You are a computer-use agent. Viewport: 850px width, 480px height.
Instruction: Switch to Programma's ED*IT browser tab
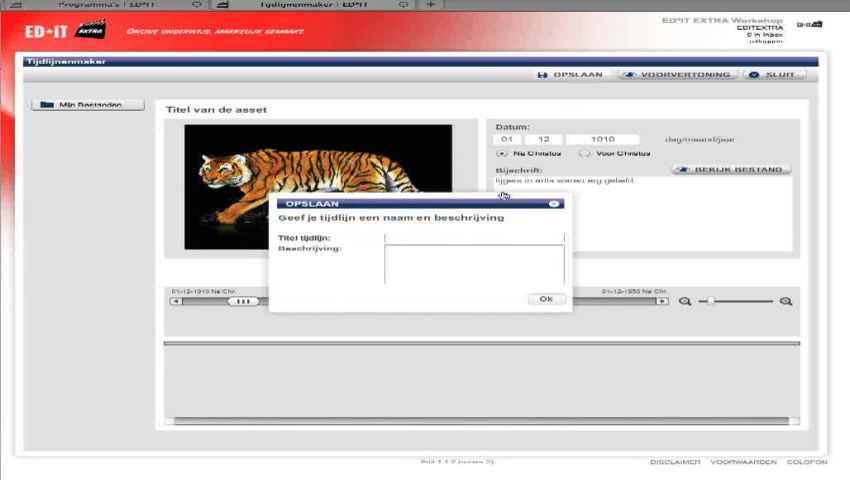(x=106, y=4)
